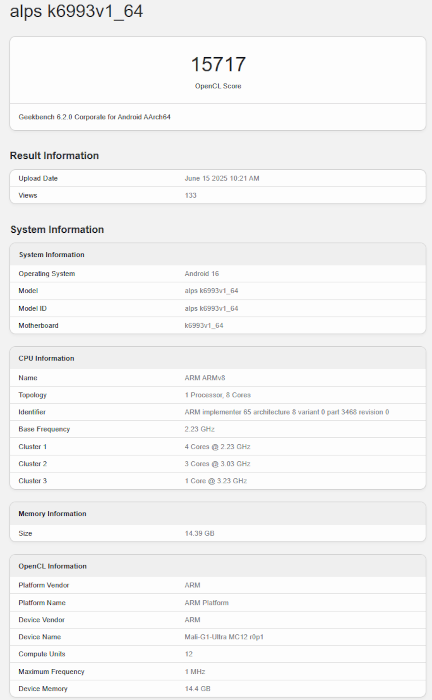Click the Compute Units value 12
Viewport: 432px width, 700px height.
(189, 654)
